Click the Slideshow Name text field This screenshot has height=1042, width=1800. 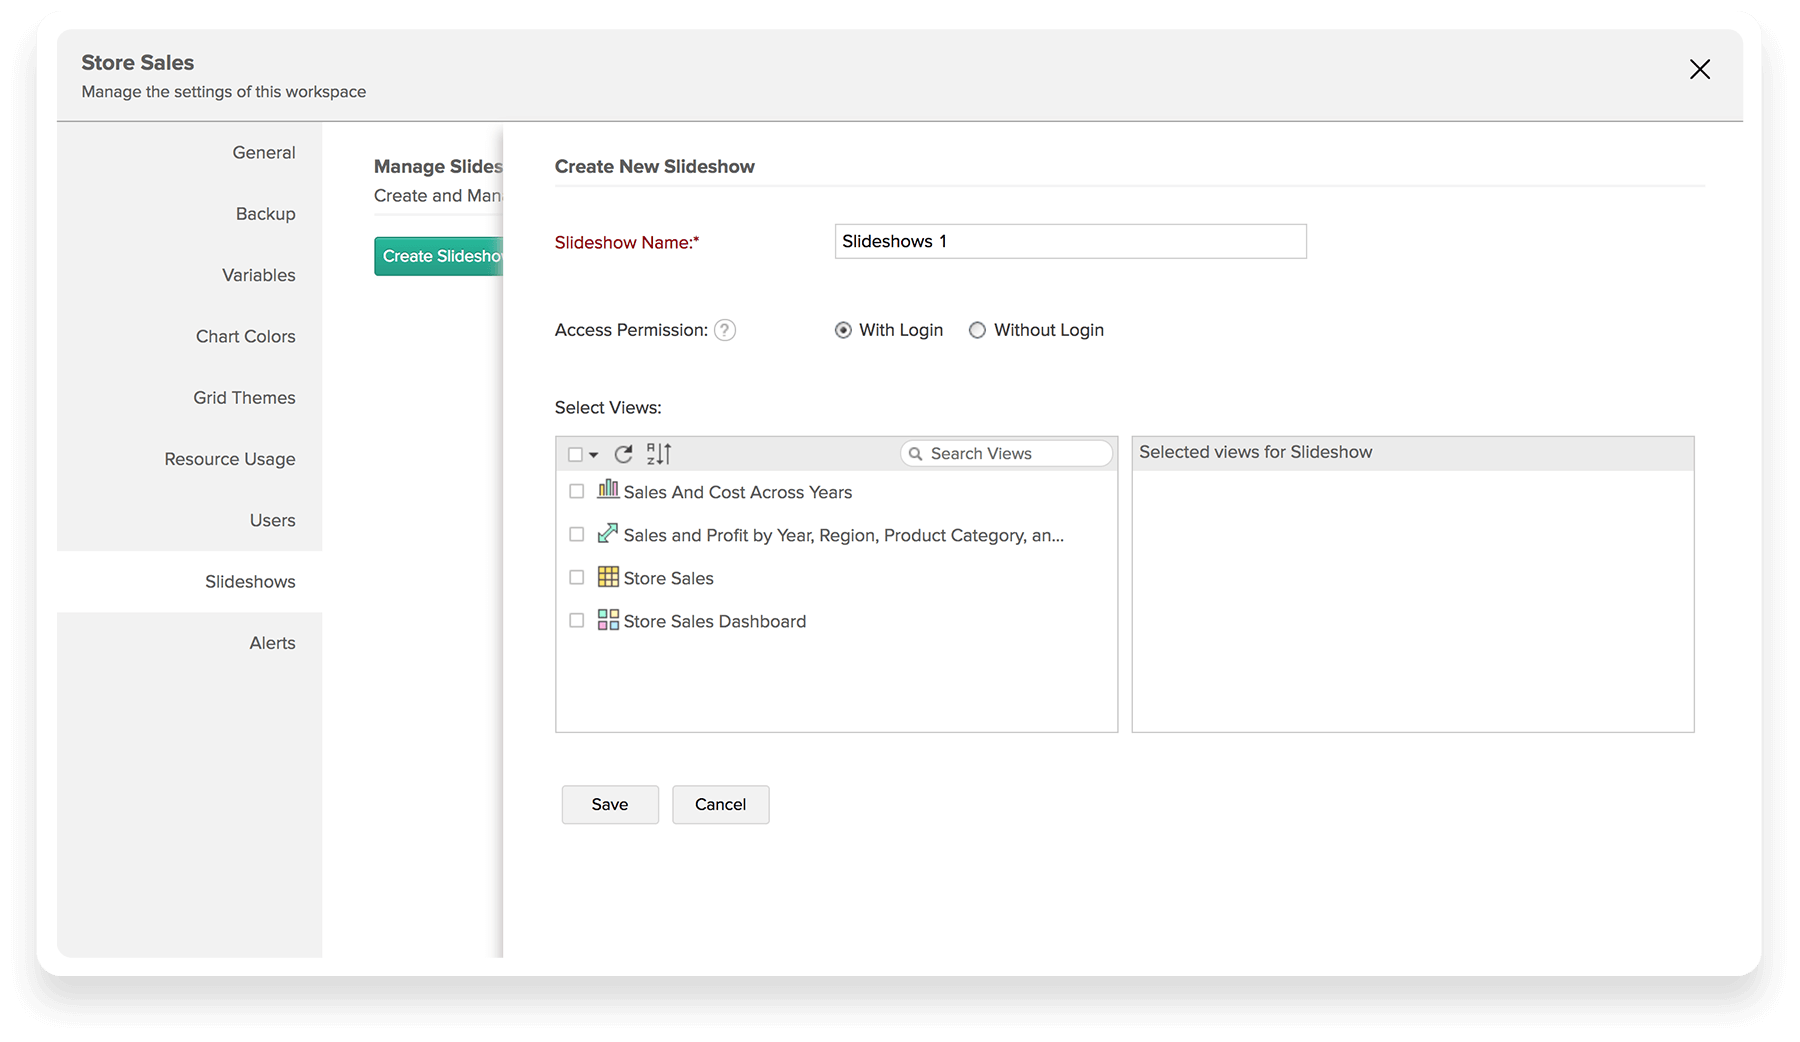pos(1070,241)
